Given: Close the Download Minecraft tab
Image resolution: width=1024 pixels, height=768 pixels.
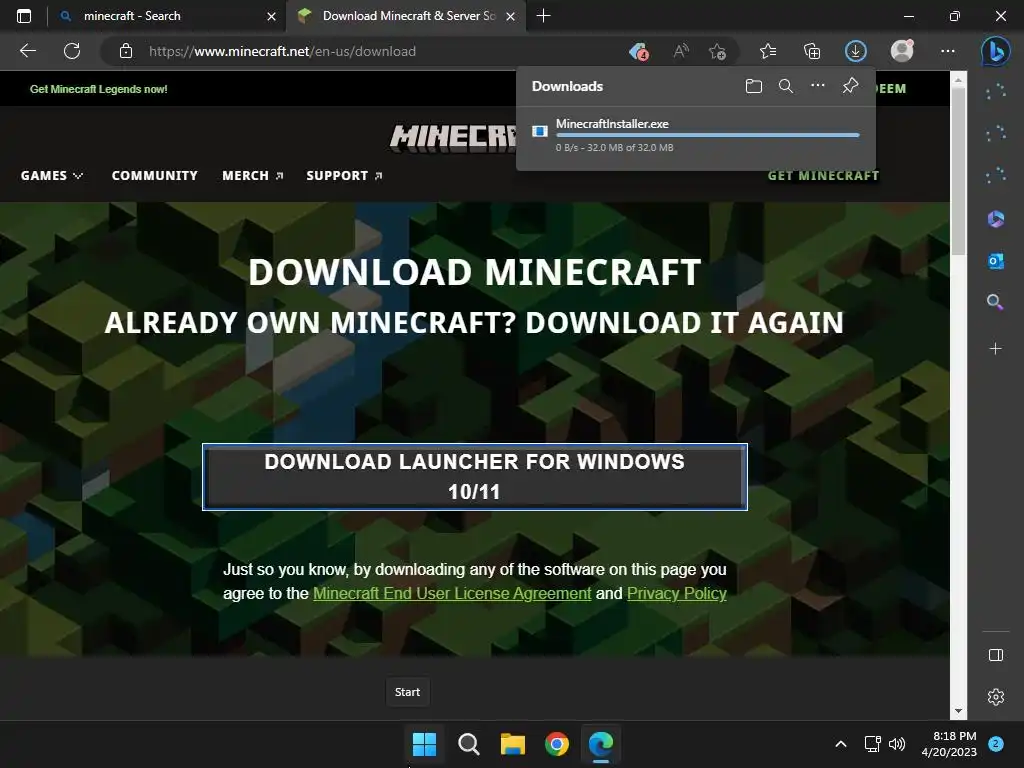Looking at the screenshot, I should pyautogui.click(x=511, y=16).
